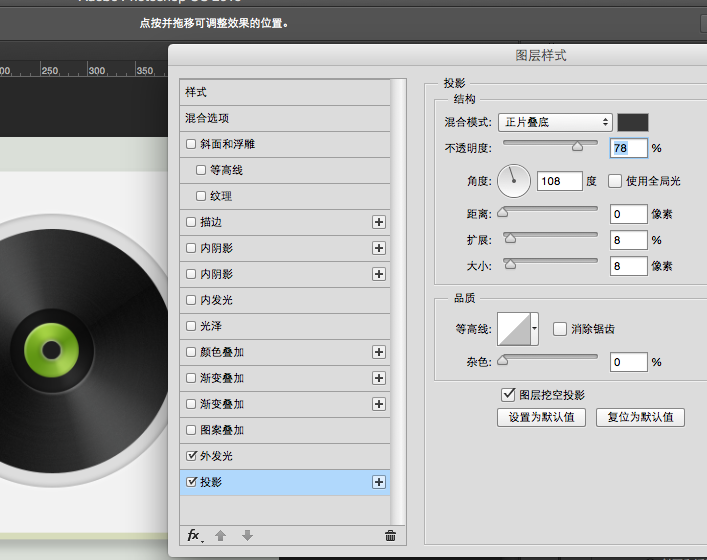This screenshot has width=707, height=560.
Task: Toggle the 使用全局光 checkbox
Action: 615,181
